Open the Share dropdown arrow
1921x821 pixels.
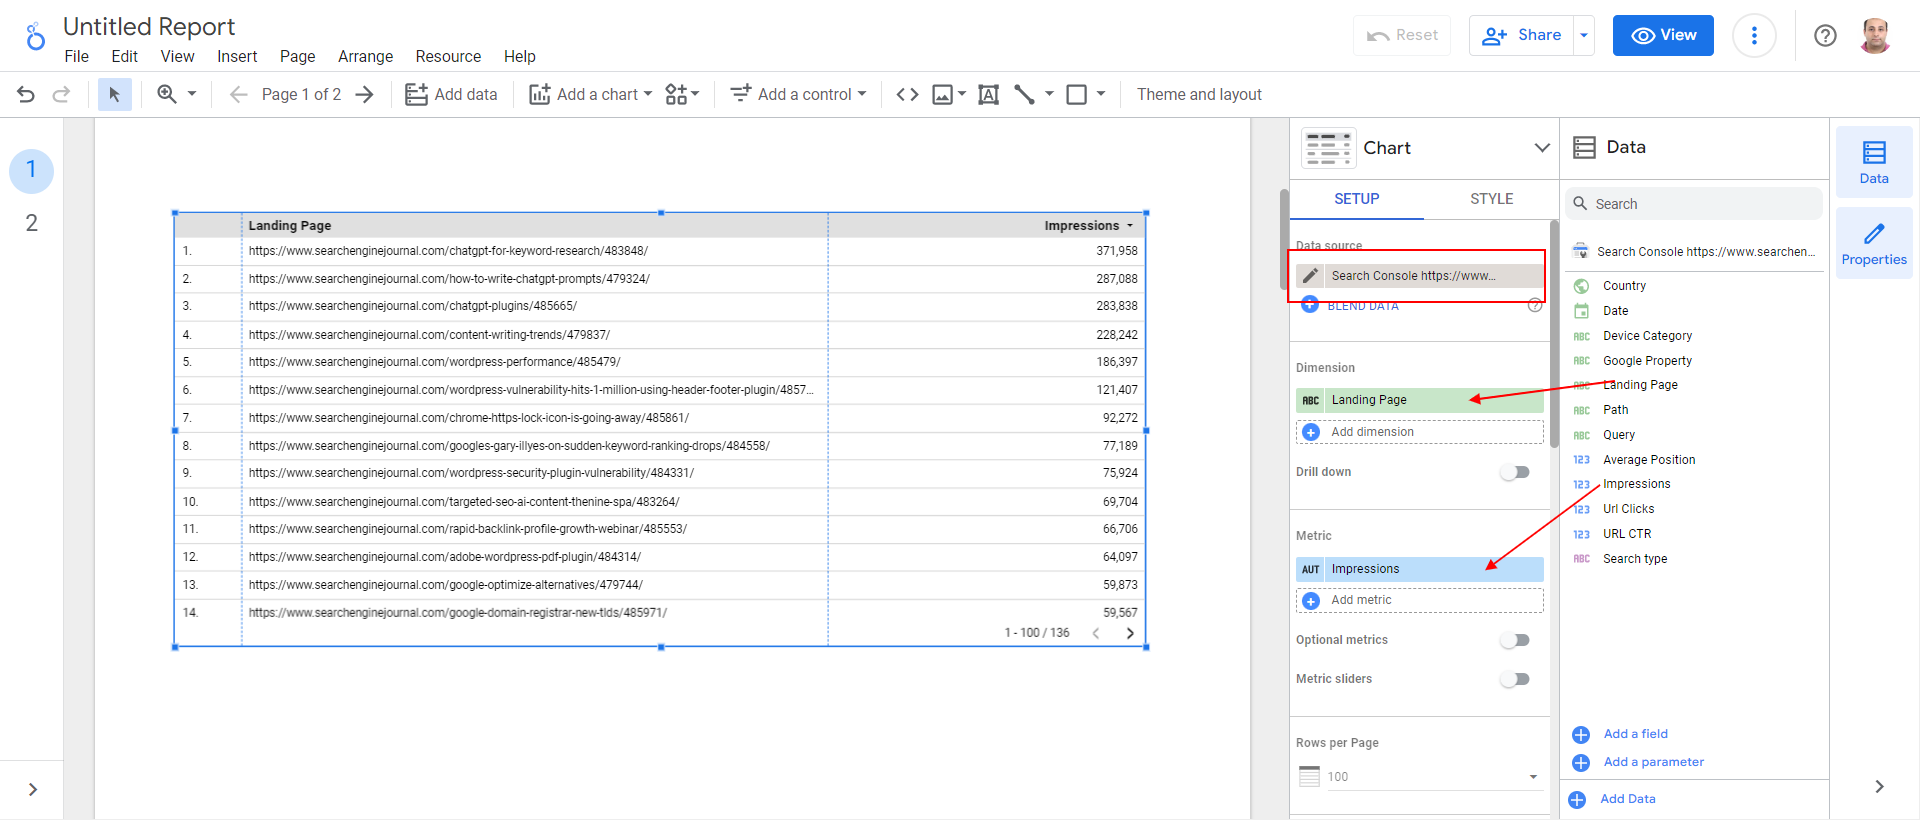[1584, 35]
